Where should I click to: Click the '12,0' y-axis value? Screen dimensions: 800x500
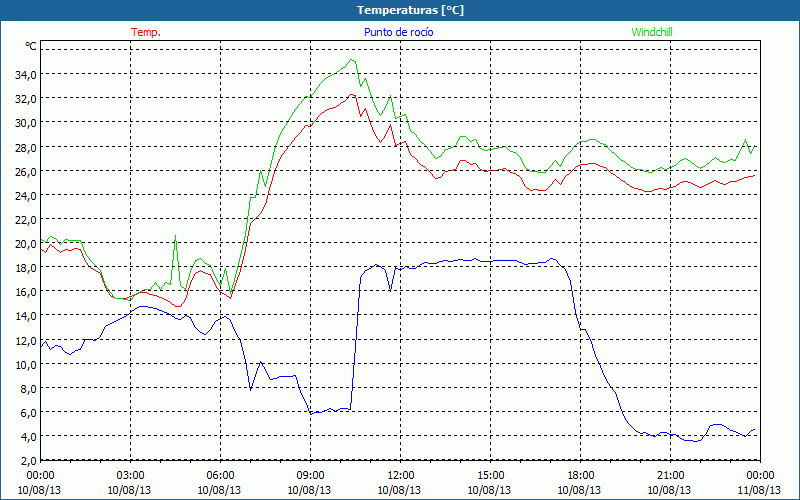(x=26, y=340)
